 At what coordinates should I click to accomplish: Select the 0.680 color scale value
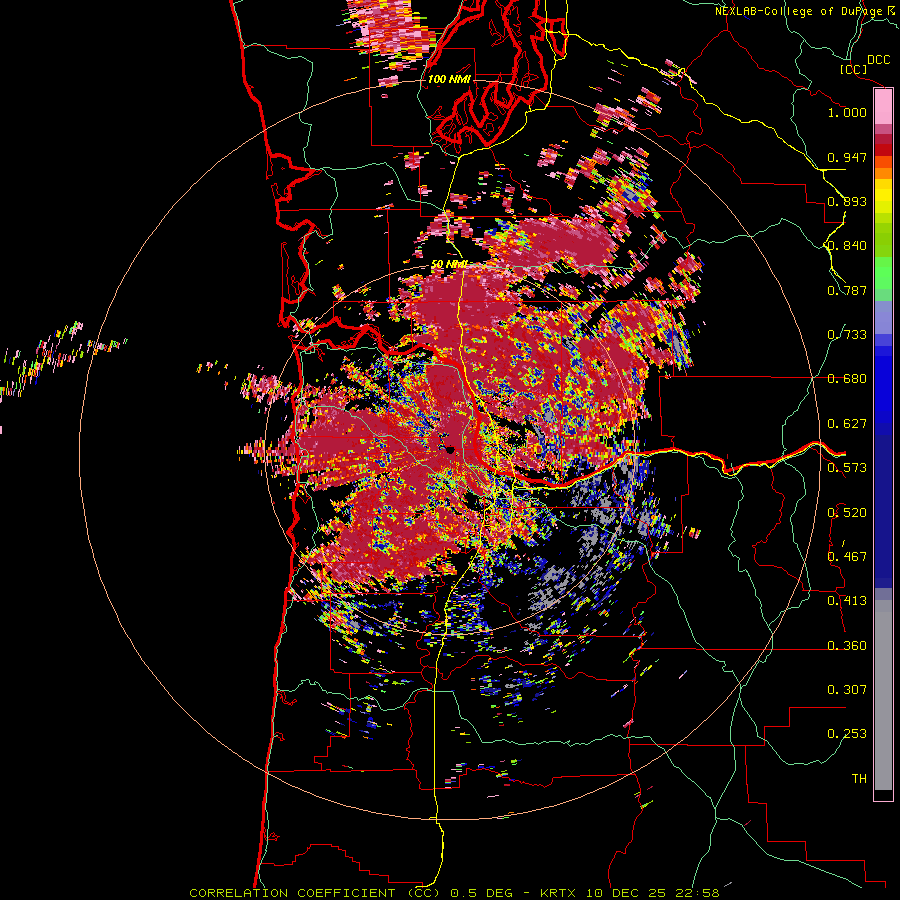pyautogui.click(x=847, y=379)
